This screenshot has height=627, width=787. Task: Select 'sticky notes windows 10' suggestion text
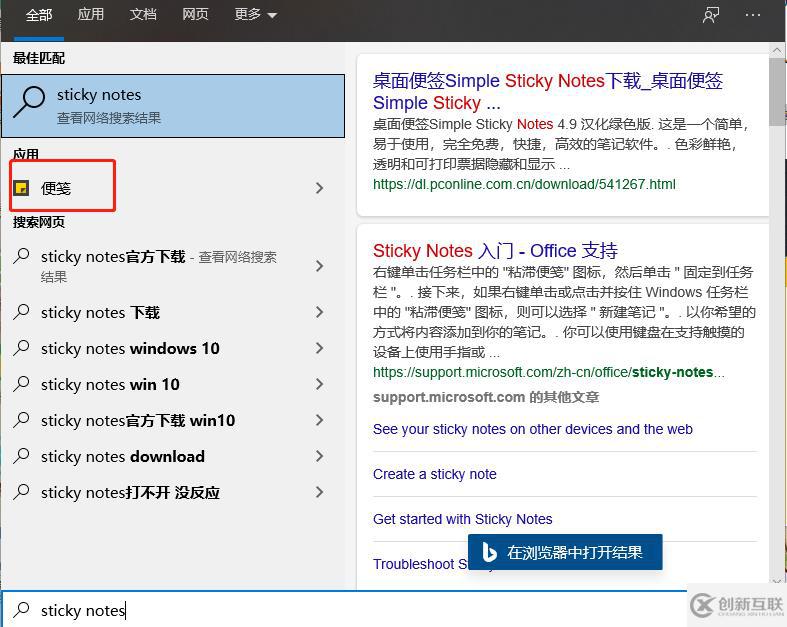click(x=130, y=348)
